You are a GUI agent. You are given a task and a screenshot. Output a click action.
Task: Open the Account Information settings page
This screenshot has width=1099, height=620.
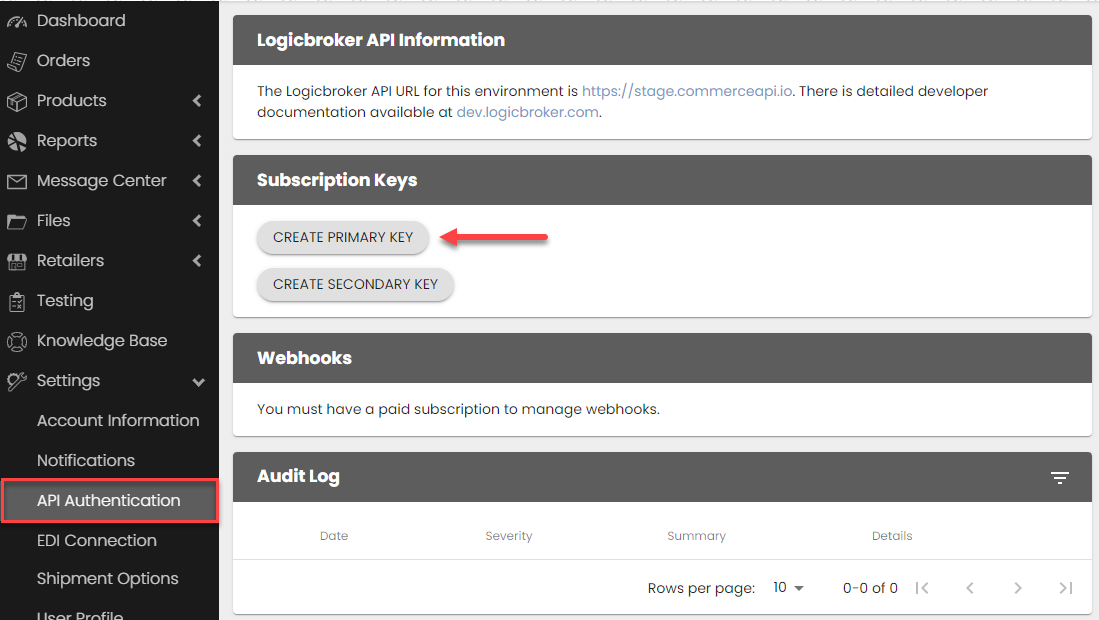point(118,421)
